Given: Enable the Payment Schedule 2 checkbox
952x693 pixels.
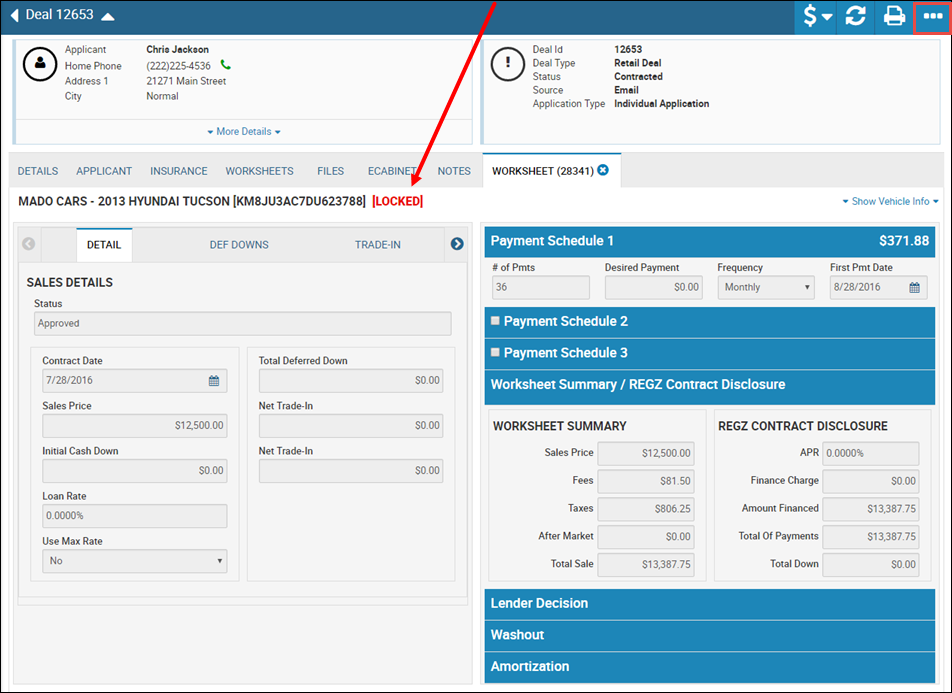Looking at the screenshot, I should 495,321.
